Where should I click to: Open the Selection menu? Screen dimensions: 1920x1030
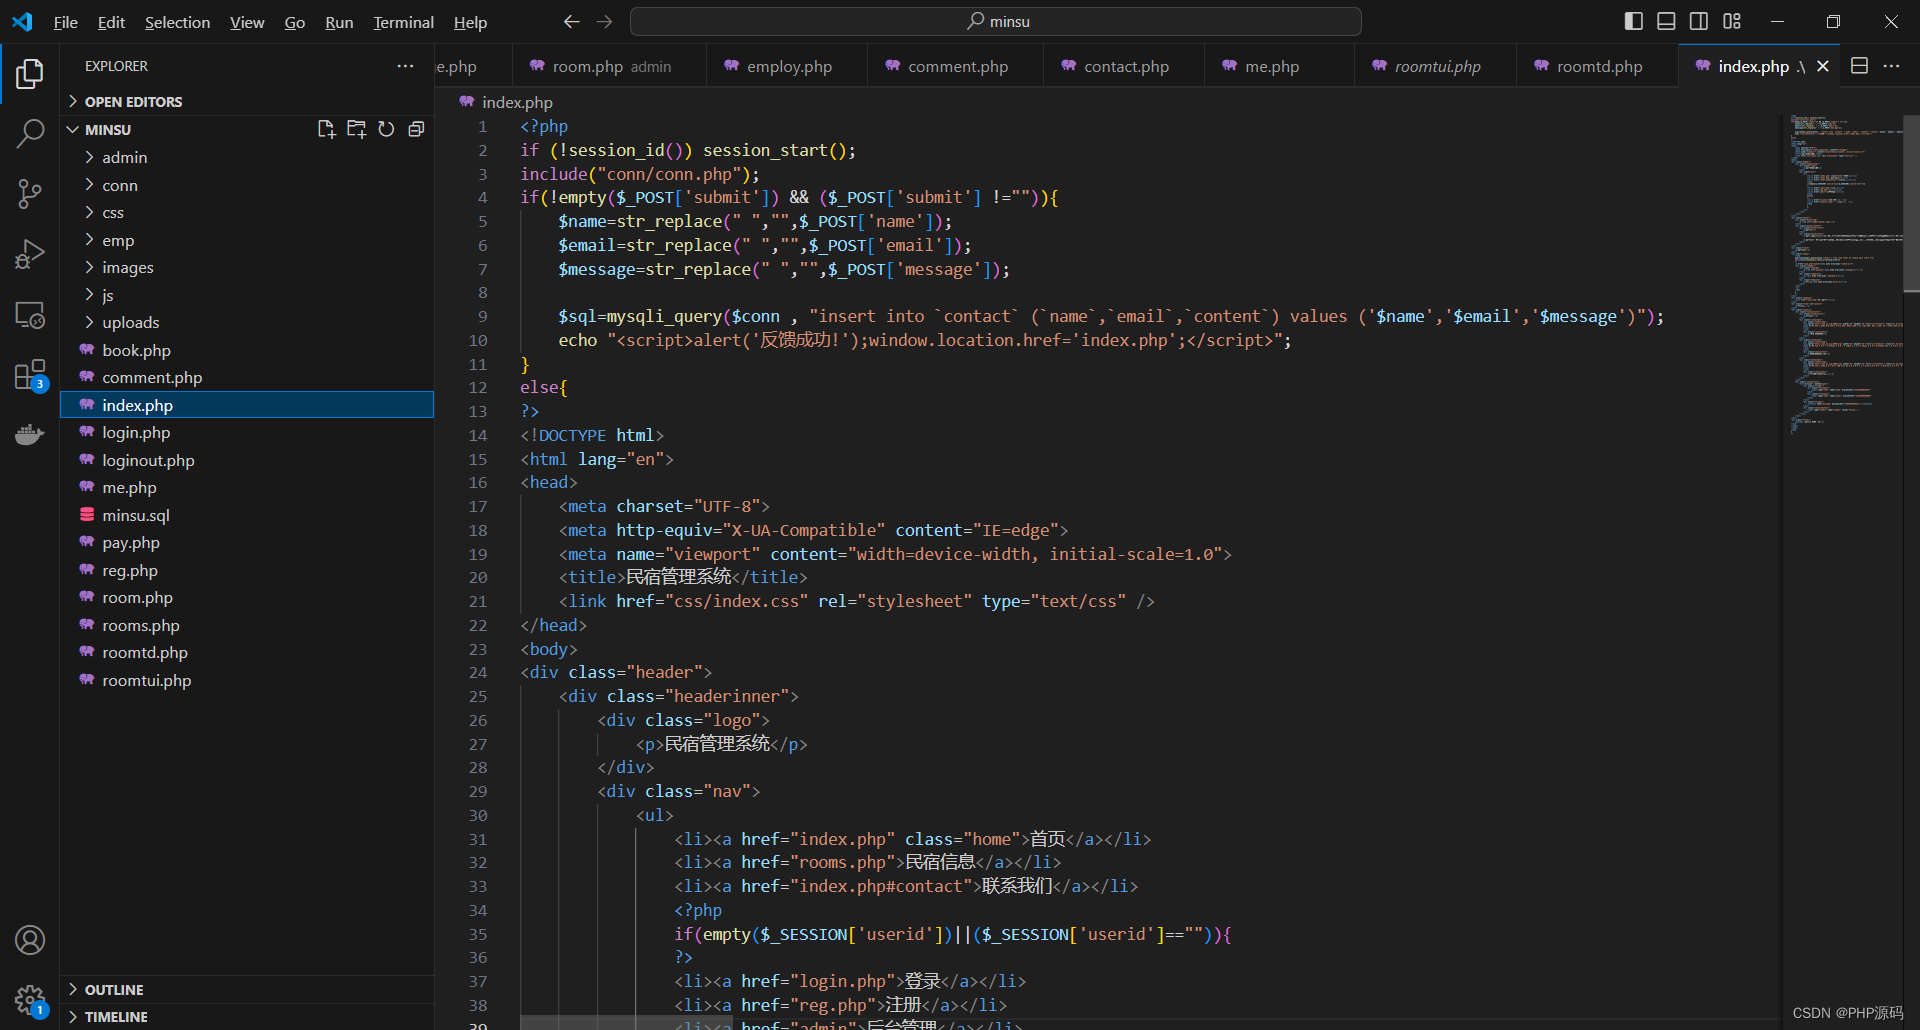click(177, 22)
